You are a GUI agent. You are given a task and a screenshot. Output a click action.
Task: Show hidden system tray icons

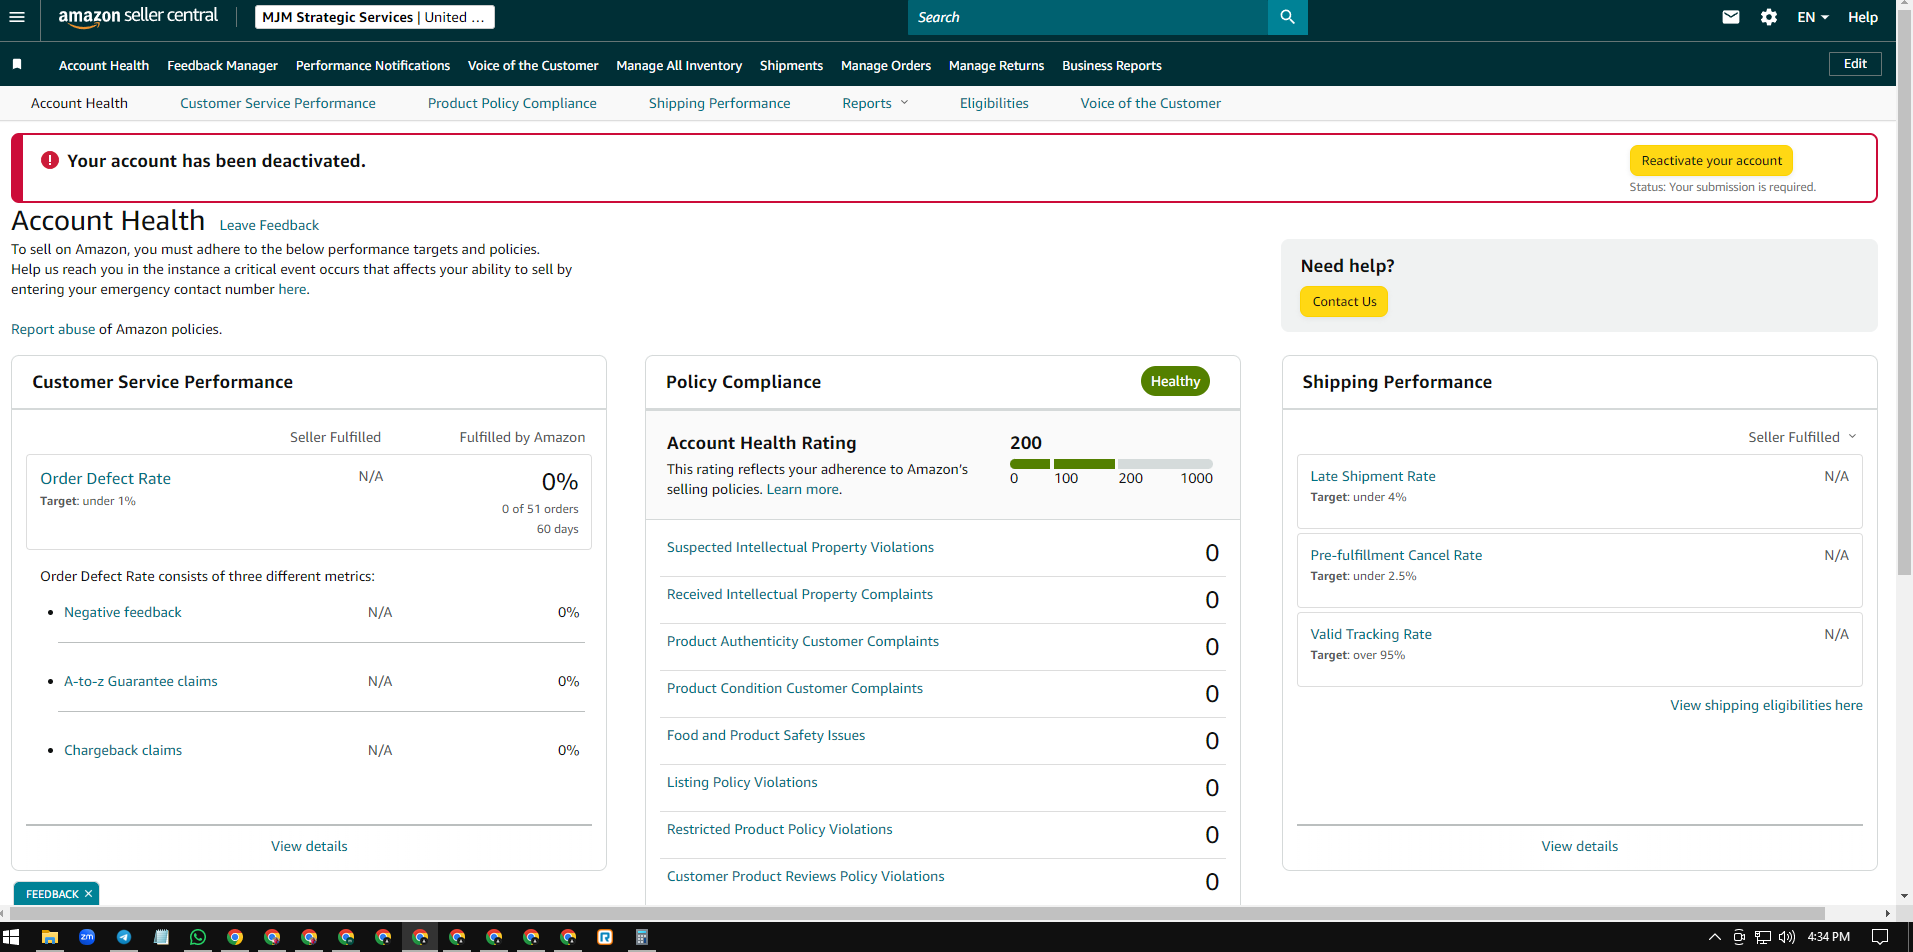click(x=1715, y=937)
